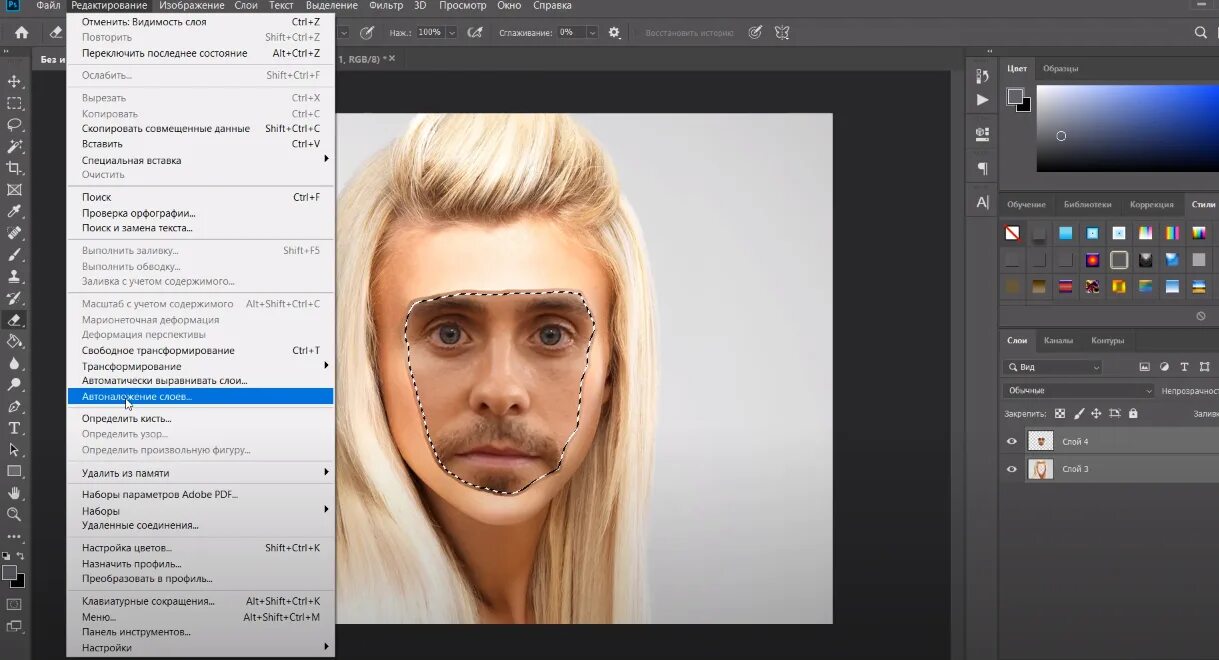The width and height of the screenshot is (1219, 660).
Task: Select the Eyedropper tool
Action: click(14, 211)
